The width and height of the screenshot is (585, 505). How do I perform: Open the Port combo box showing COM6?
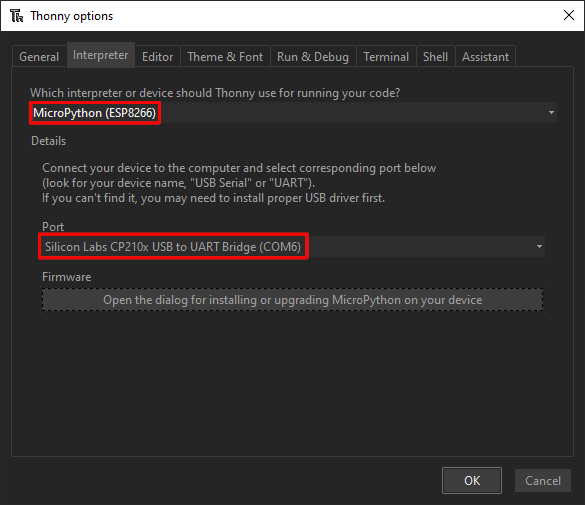[293, 247]
